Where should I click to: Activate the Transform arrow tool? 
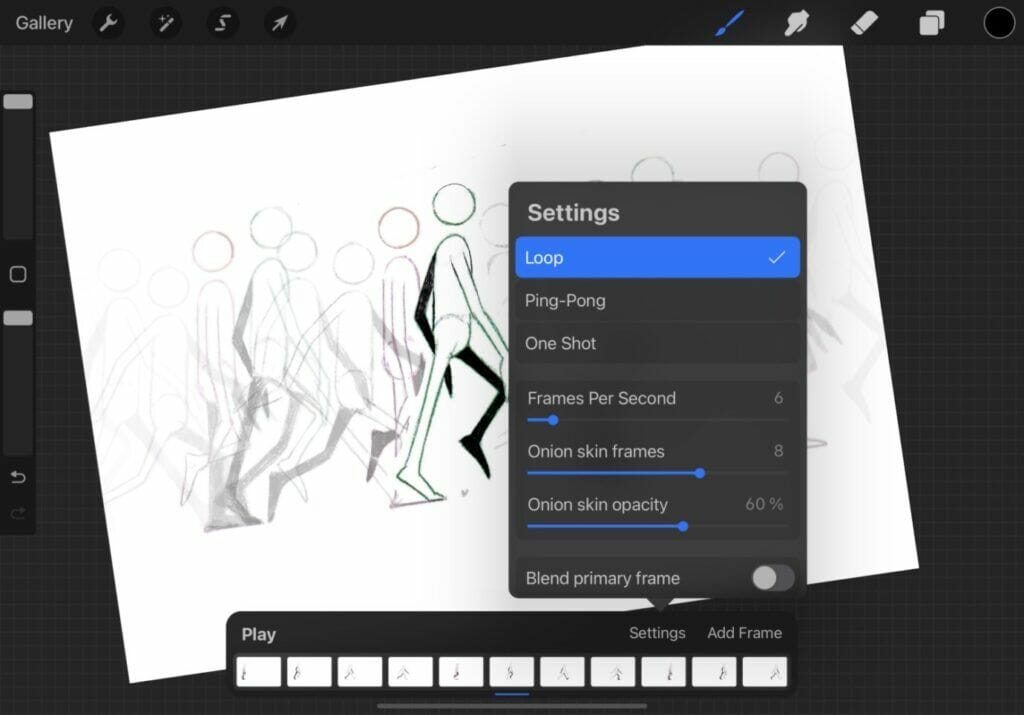[280, 24]
